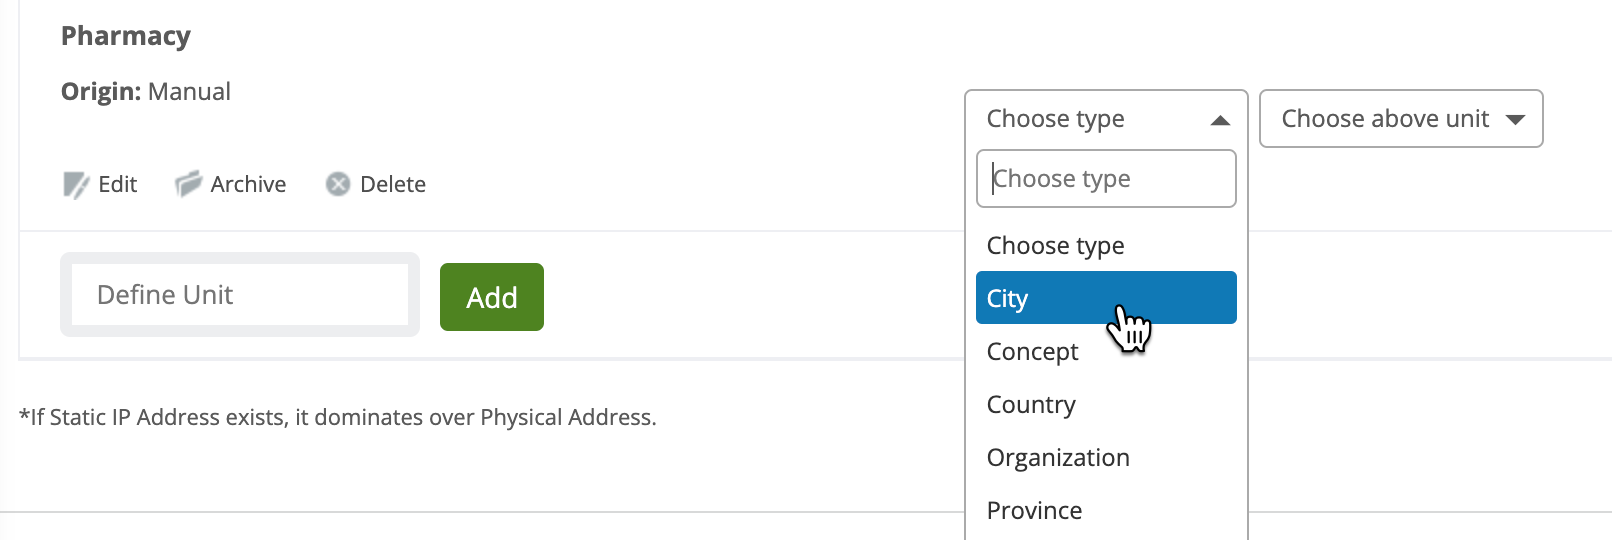The image size is (1612, 540).
Task: Click the open Choose type dropdown header
Action: tap(1090, 119)
